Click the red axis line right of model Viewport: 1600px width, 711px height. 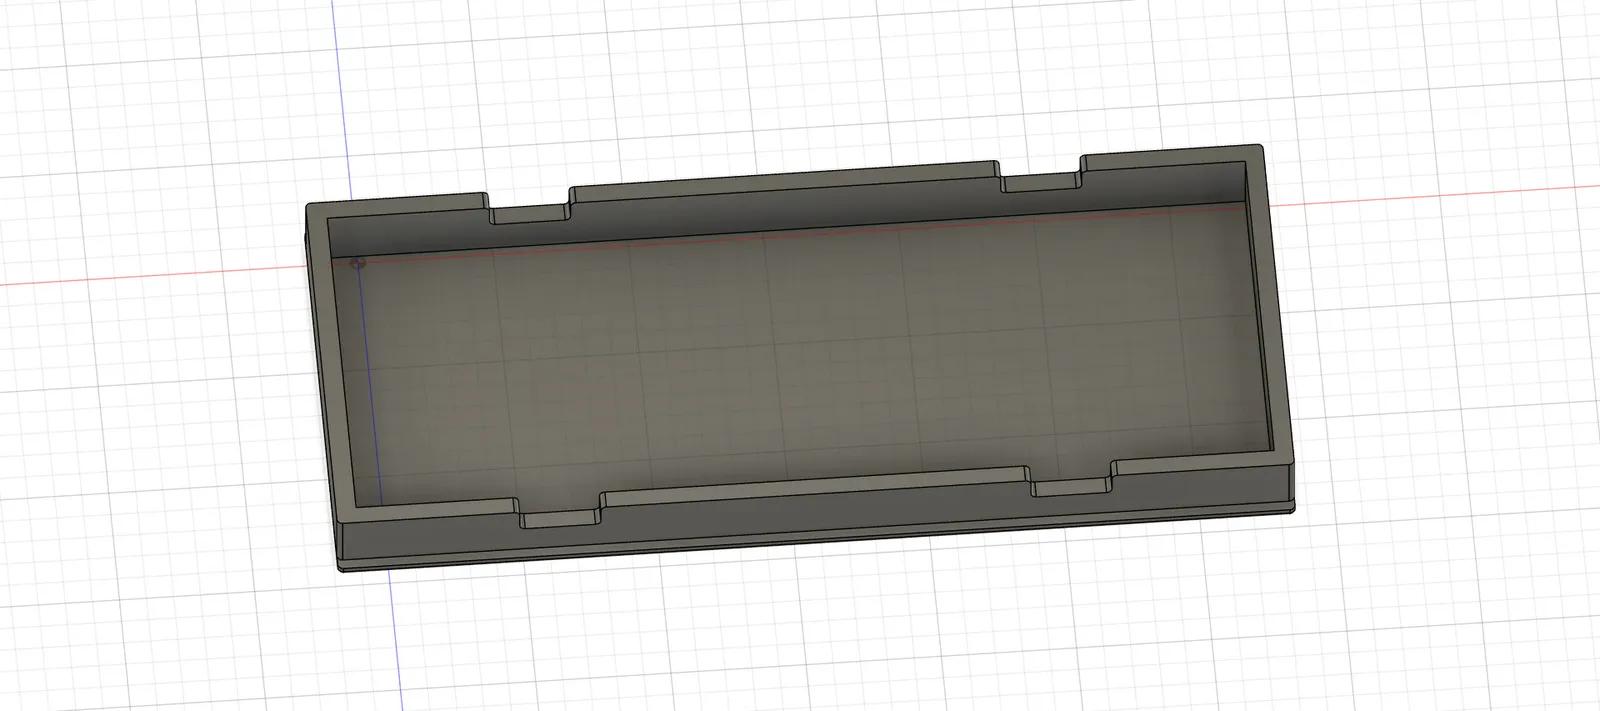pyautogui.click(x=1440, y=194)
